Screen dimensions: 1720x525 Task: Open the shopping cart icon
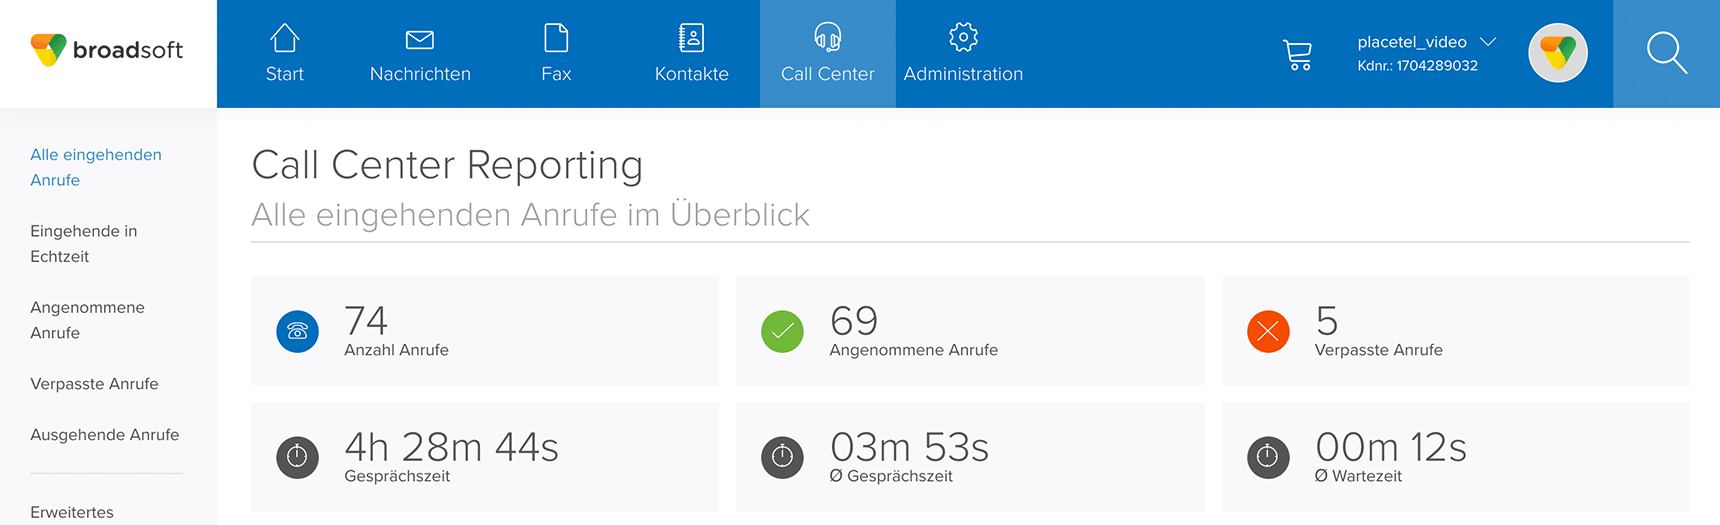(x=1297, y=54)
